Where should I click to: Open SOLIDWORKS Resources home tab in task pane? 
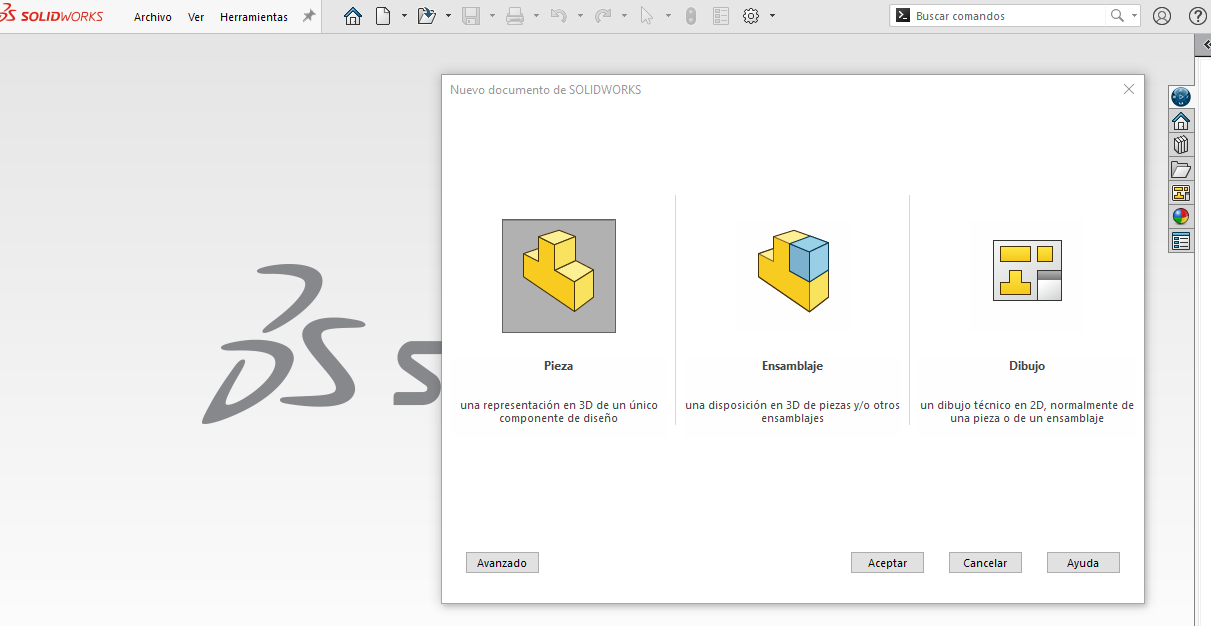(1181, 121)
